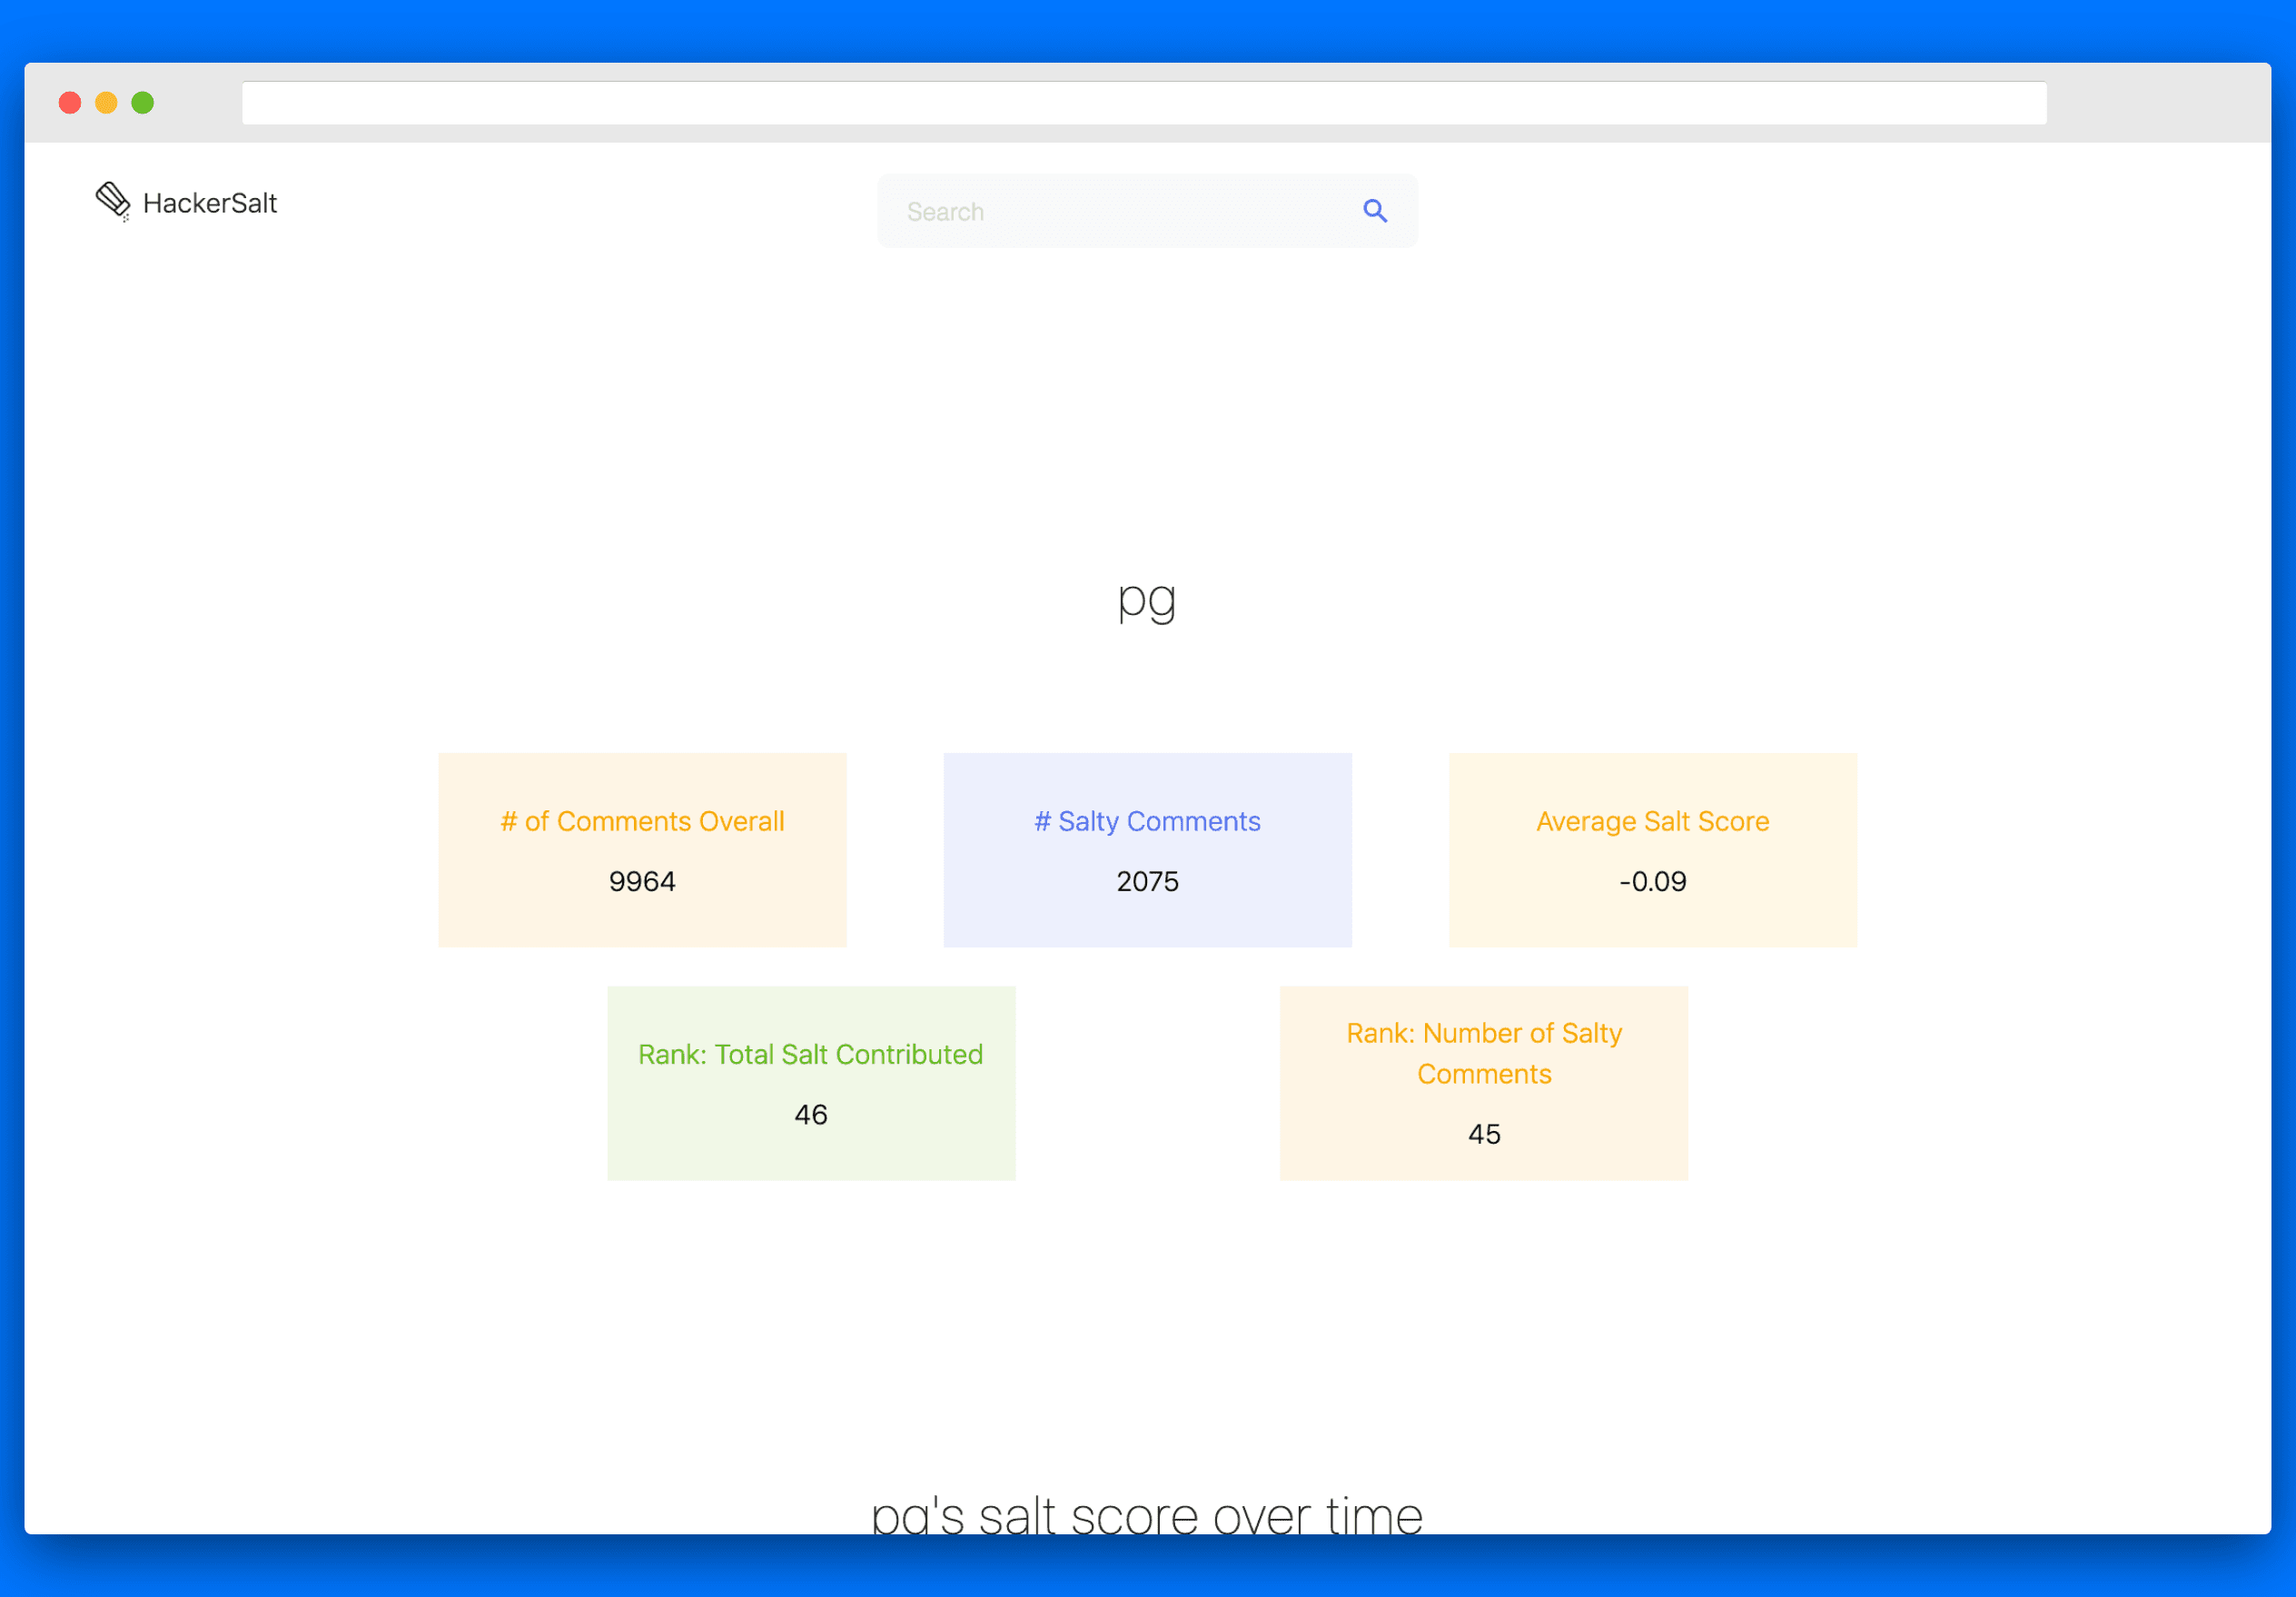Click the -0.09 average score value

tap(1652, 881)
